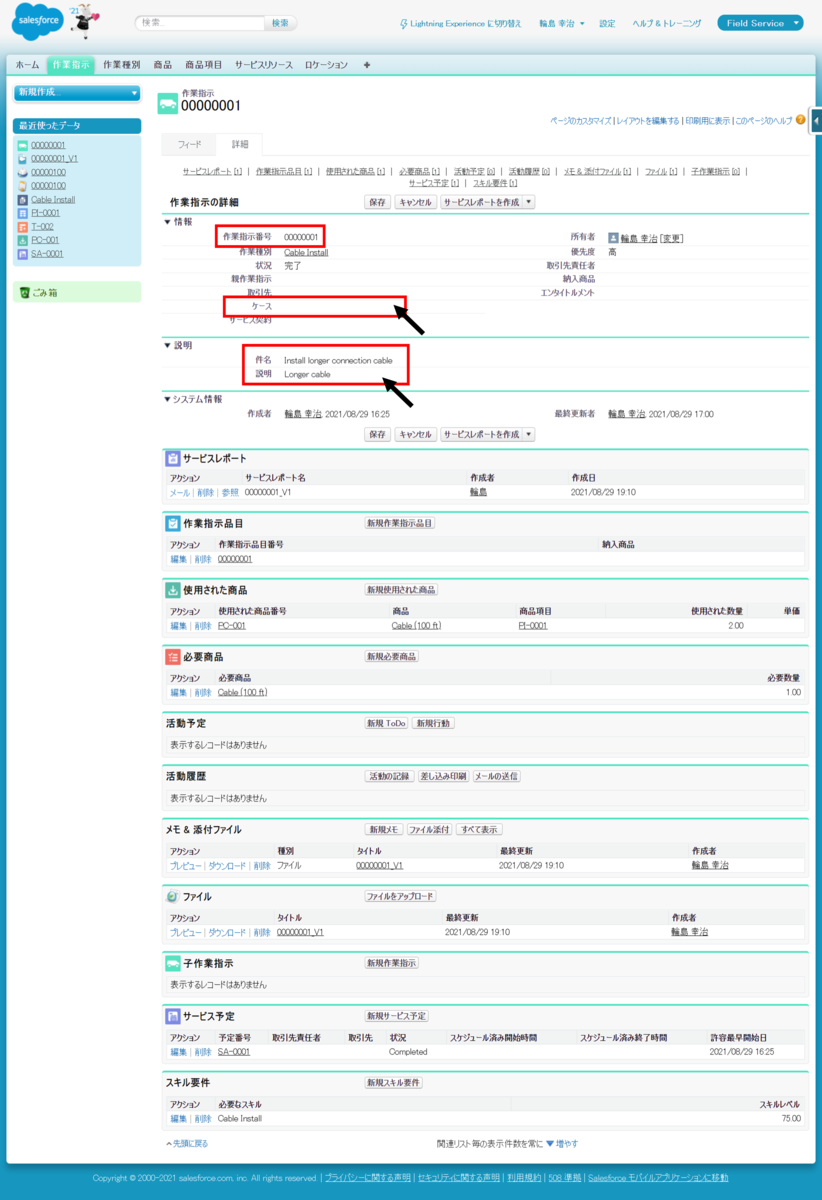Click the 検索 search button
This screenshot has height=1200, width=822.
click(280, 23)
